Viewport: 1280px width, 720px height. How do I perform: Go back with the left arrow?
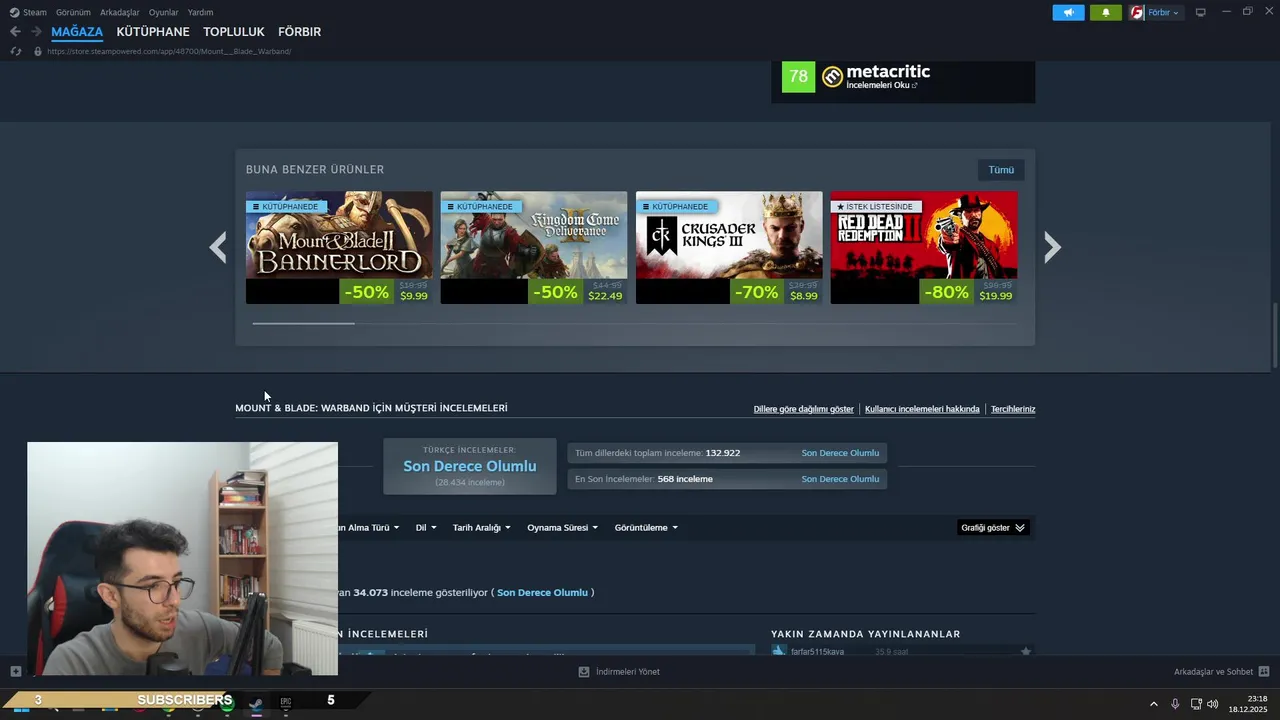coord(15,32)
